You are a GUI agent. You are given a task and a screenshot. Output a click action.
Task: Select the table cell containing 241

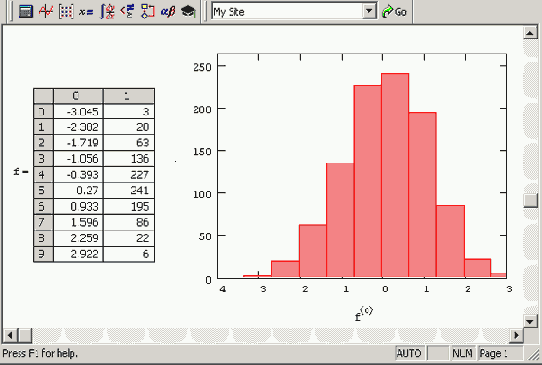[129, 190]
